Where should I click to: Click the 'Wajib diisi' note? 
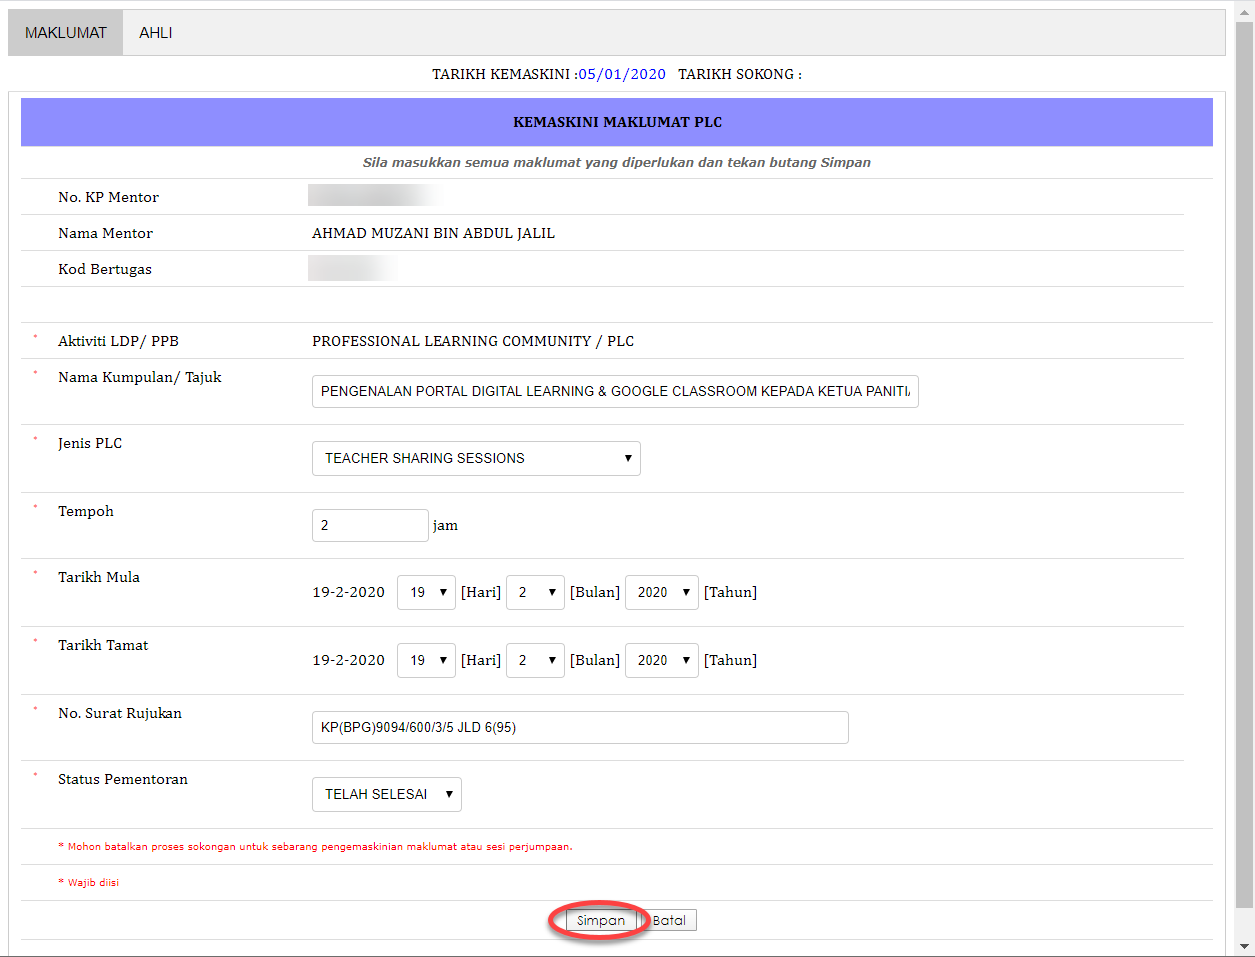89,882
